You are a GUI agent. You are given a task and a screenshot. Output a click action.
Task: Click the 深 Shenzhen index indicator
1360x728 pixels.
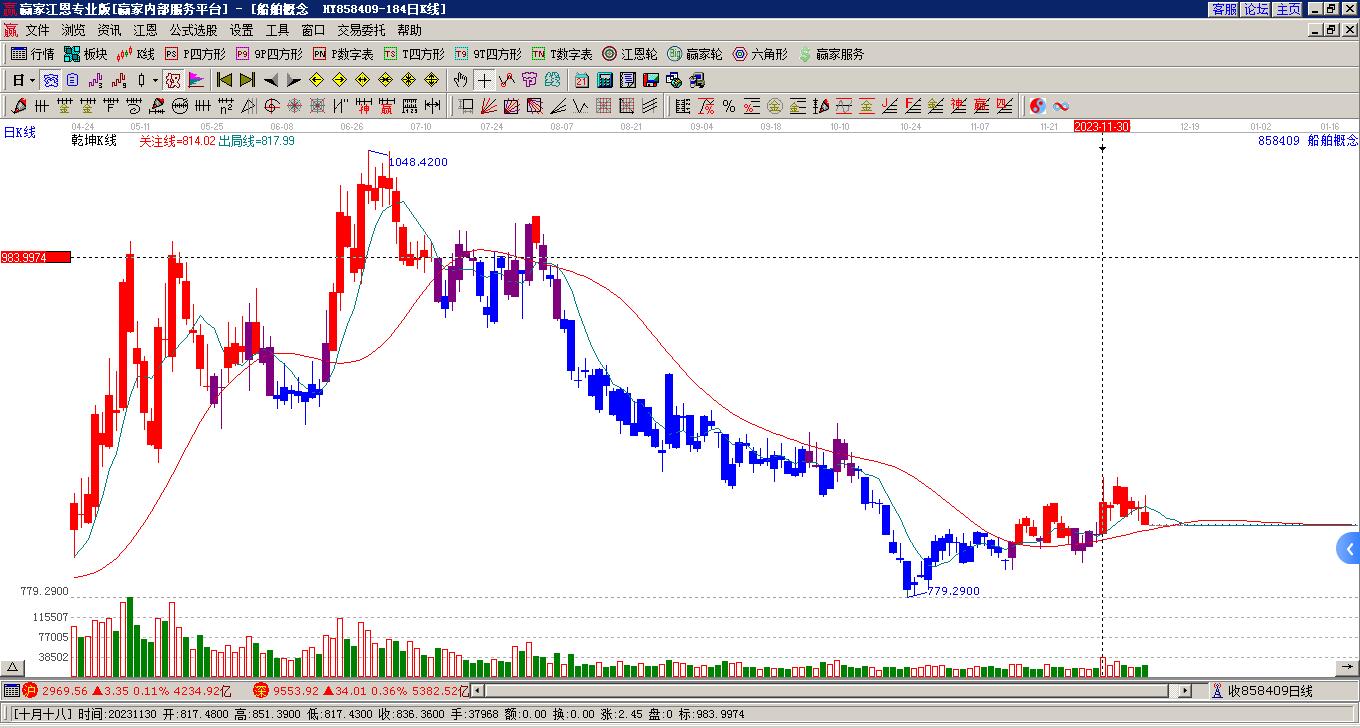(x=261, y=690)
